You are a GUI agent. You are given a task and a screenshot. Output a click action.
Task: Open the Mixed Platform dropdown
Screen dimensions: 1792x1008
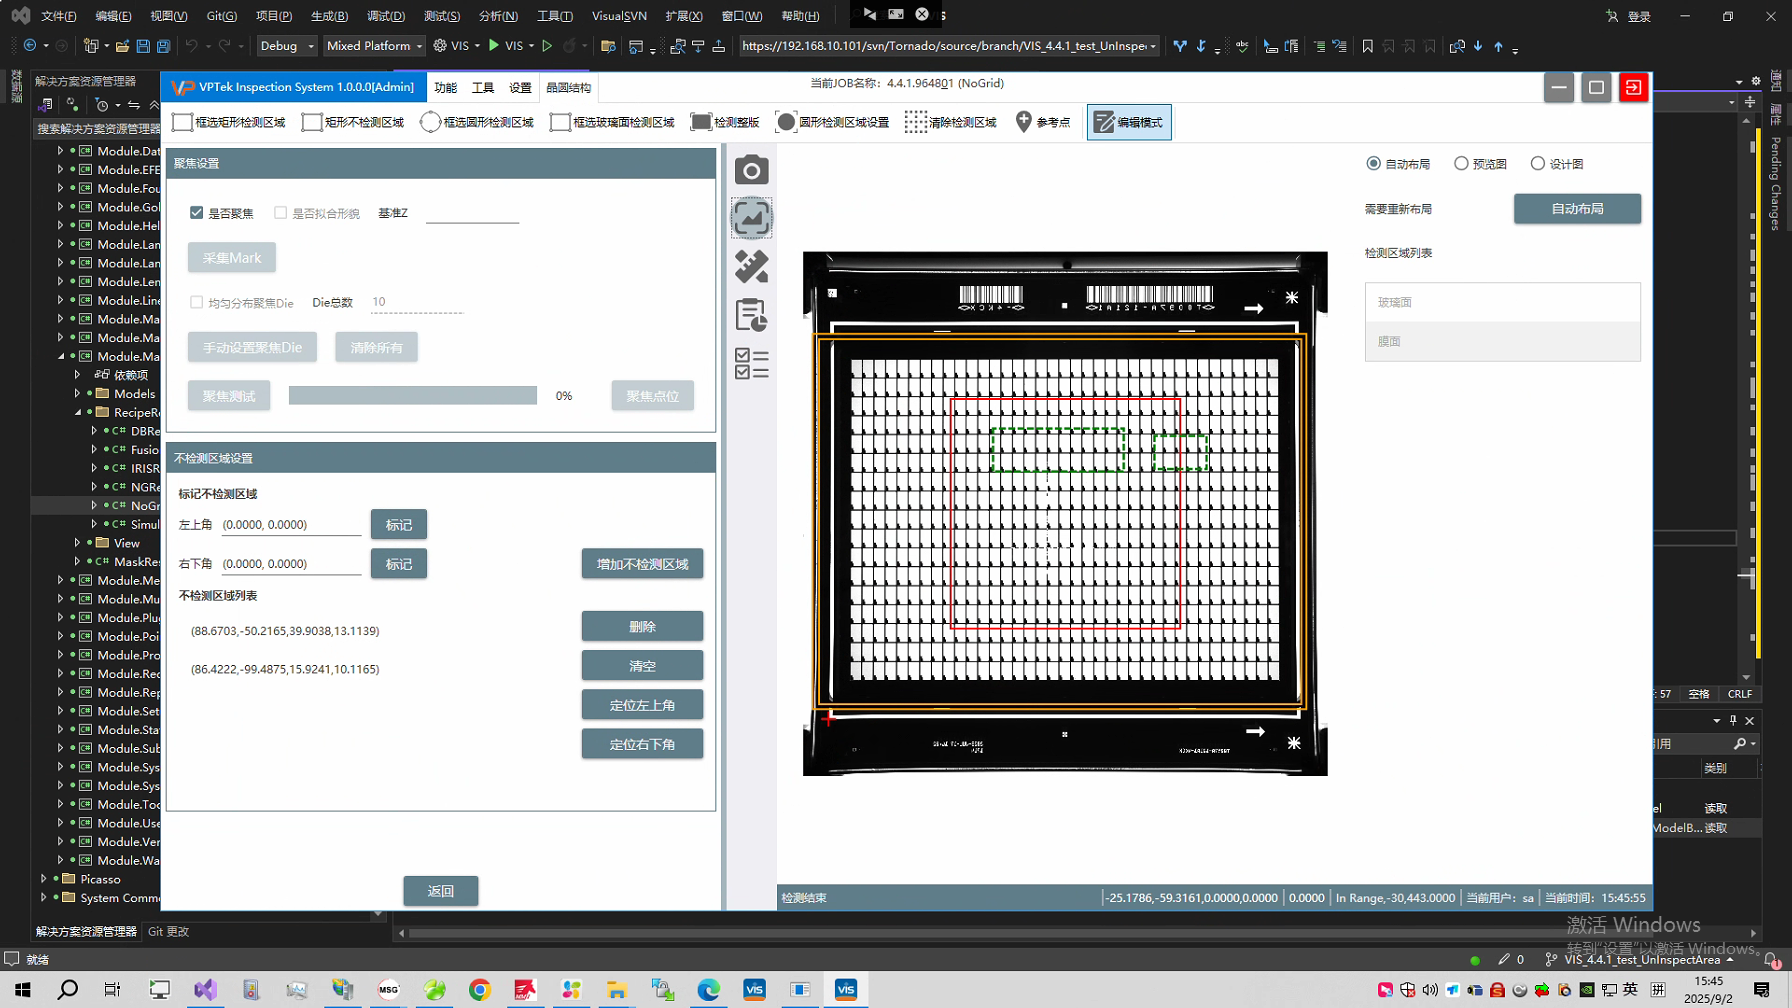pos(374,46)
